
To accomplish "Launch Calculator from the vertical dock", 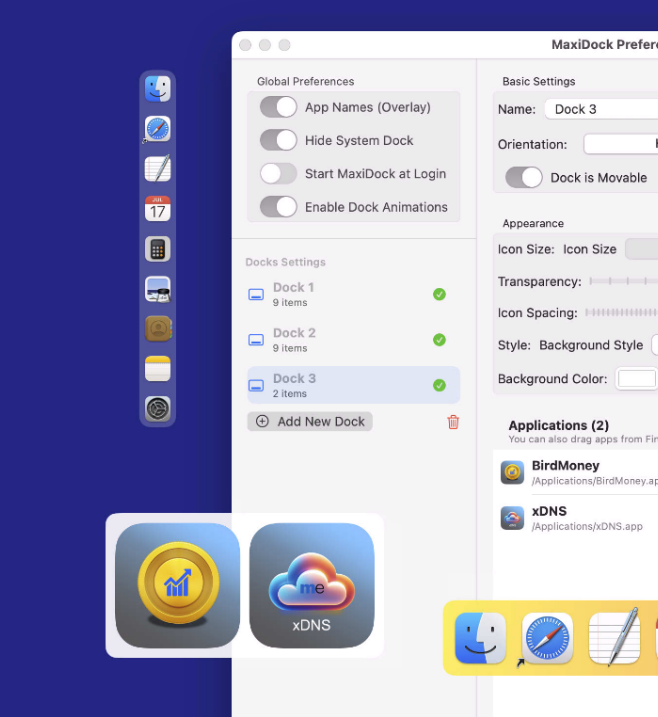I will (x=158, y=249).
